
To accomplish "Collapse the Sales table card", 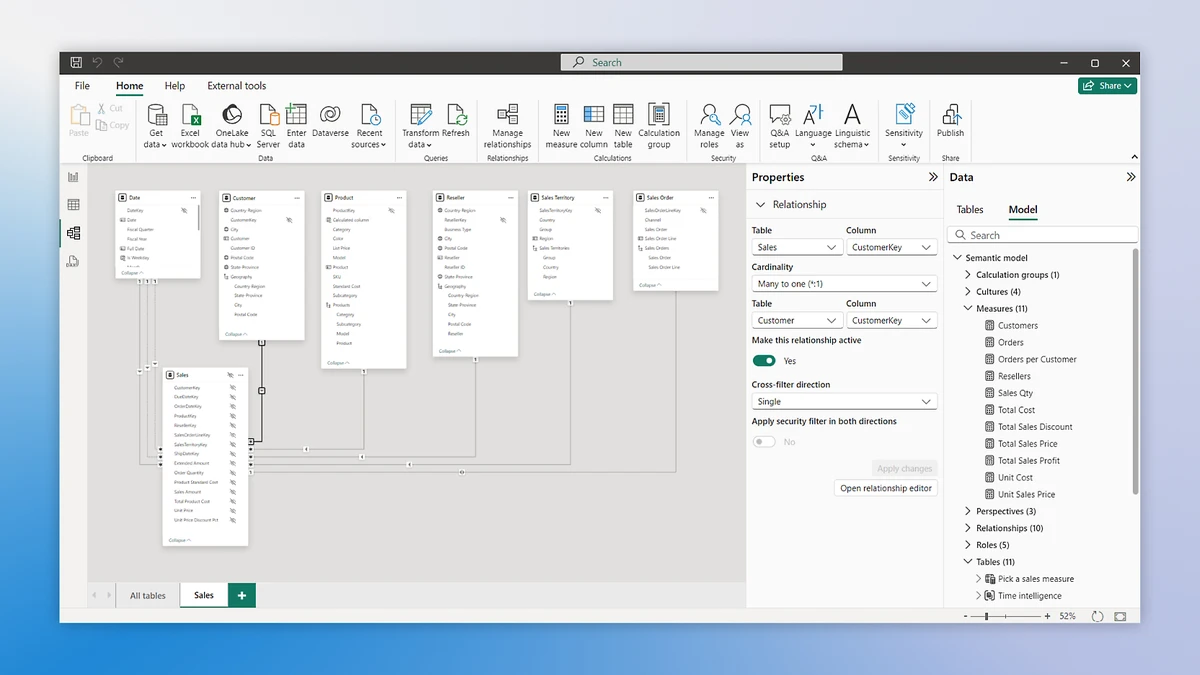I will 181,540.
